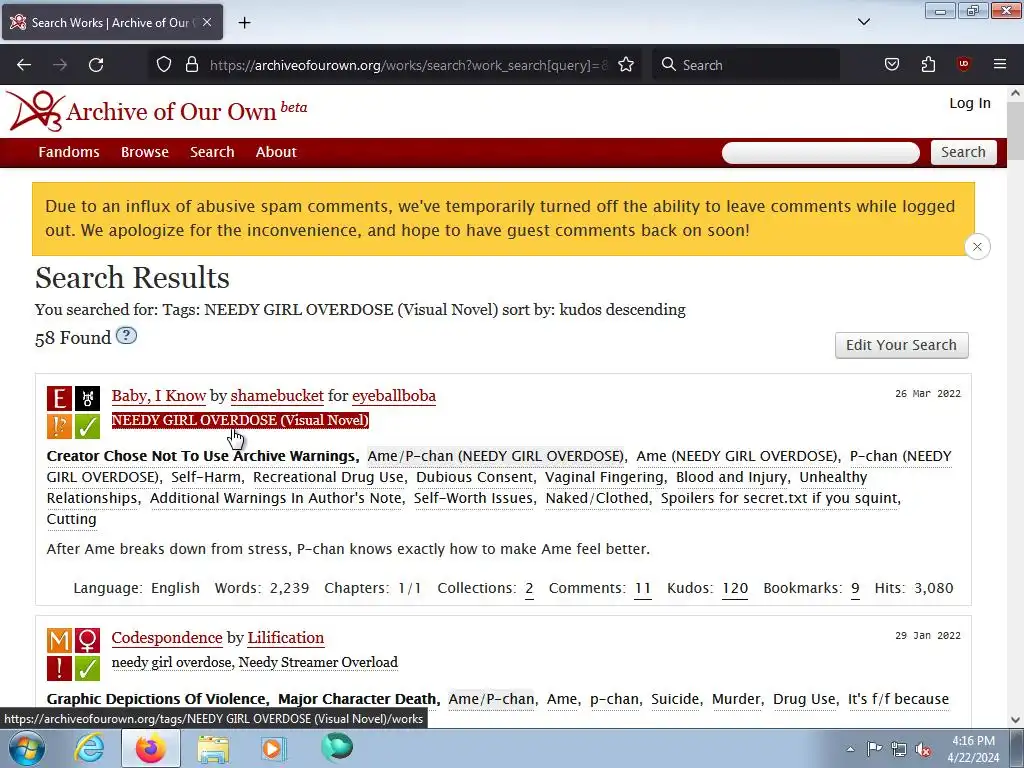This screenshot has width=1024, height=768.
Task: Open File Explorer from taskbar
Action: 213,748
